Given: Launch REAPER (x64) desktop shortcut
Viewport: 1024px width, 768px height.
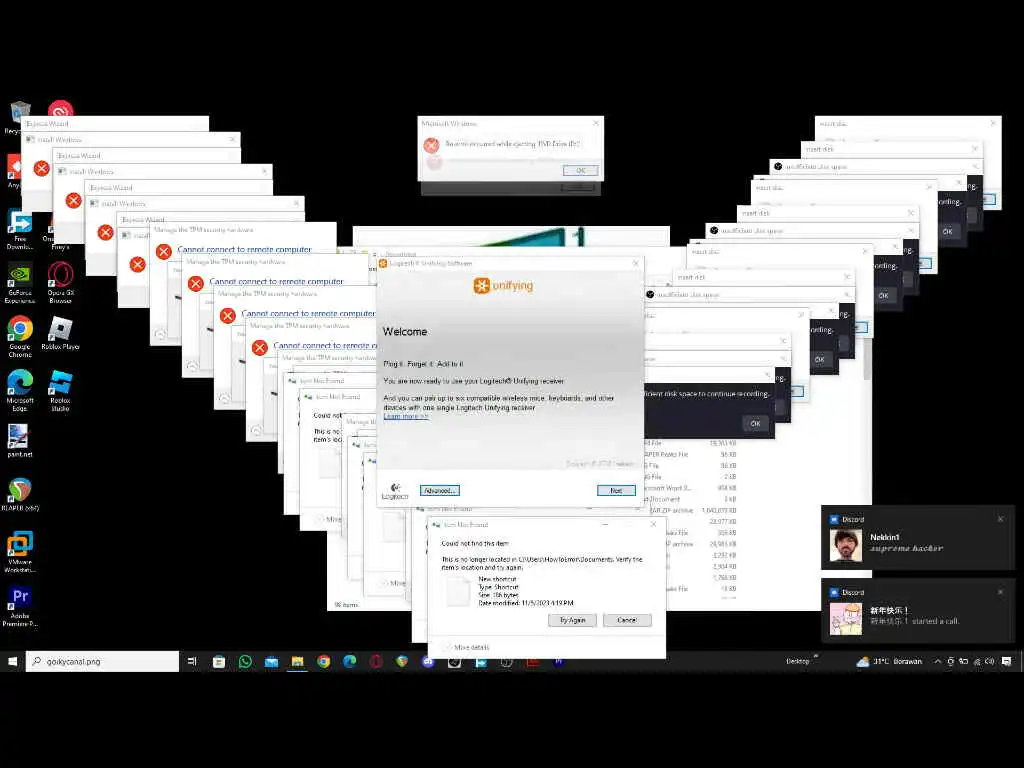Looking at the screenshot, I should 20,494.
